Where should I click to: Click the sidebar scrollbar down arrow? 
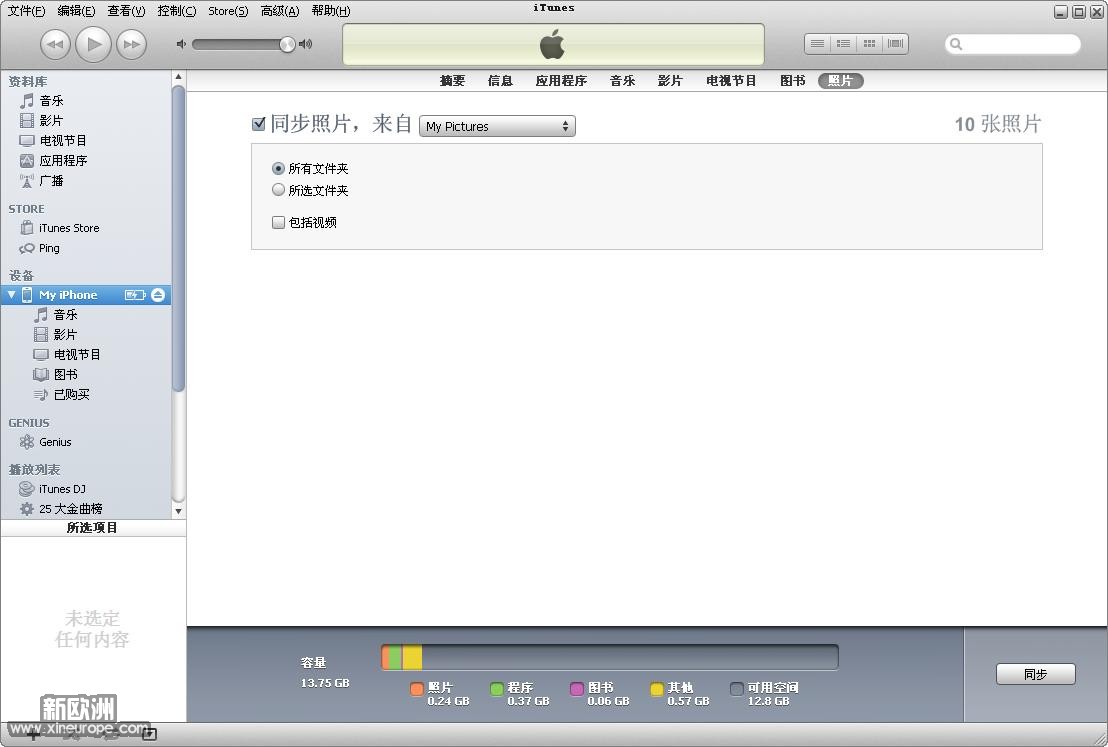(x=178, y=511)
